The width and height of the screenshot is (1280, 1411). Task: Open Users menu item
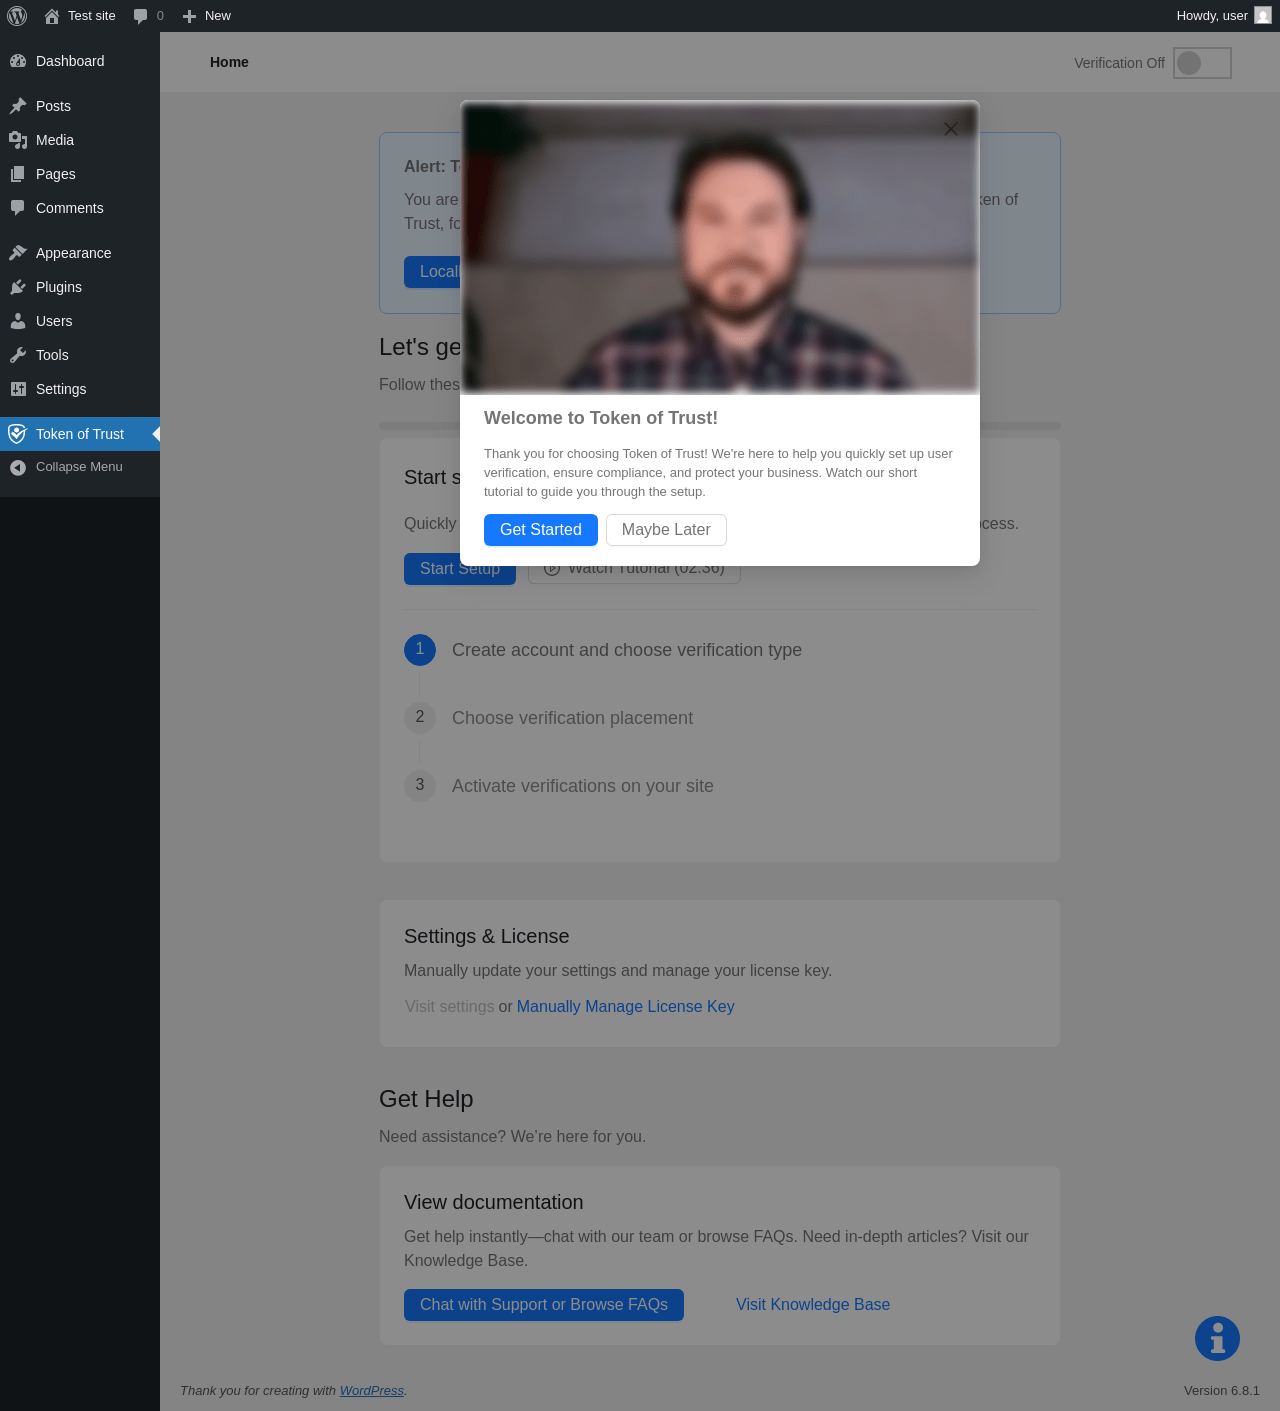(80, 321)
